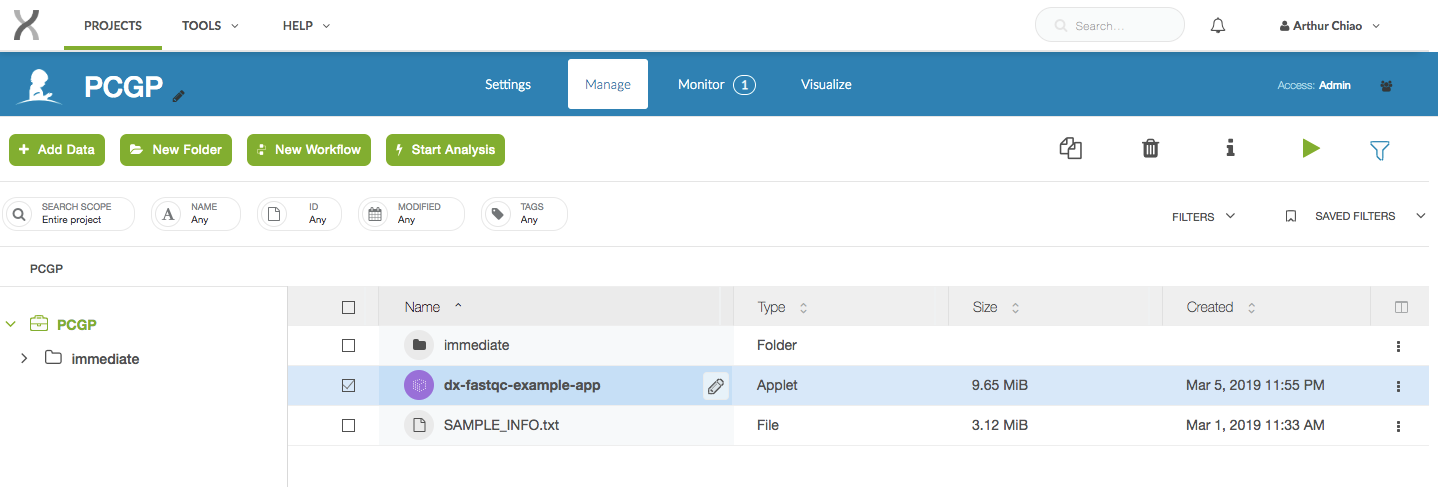Switch to the Visualize tab
This screenshot has width=1438, height=487.
tap(826, 84)
